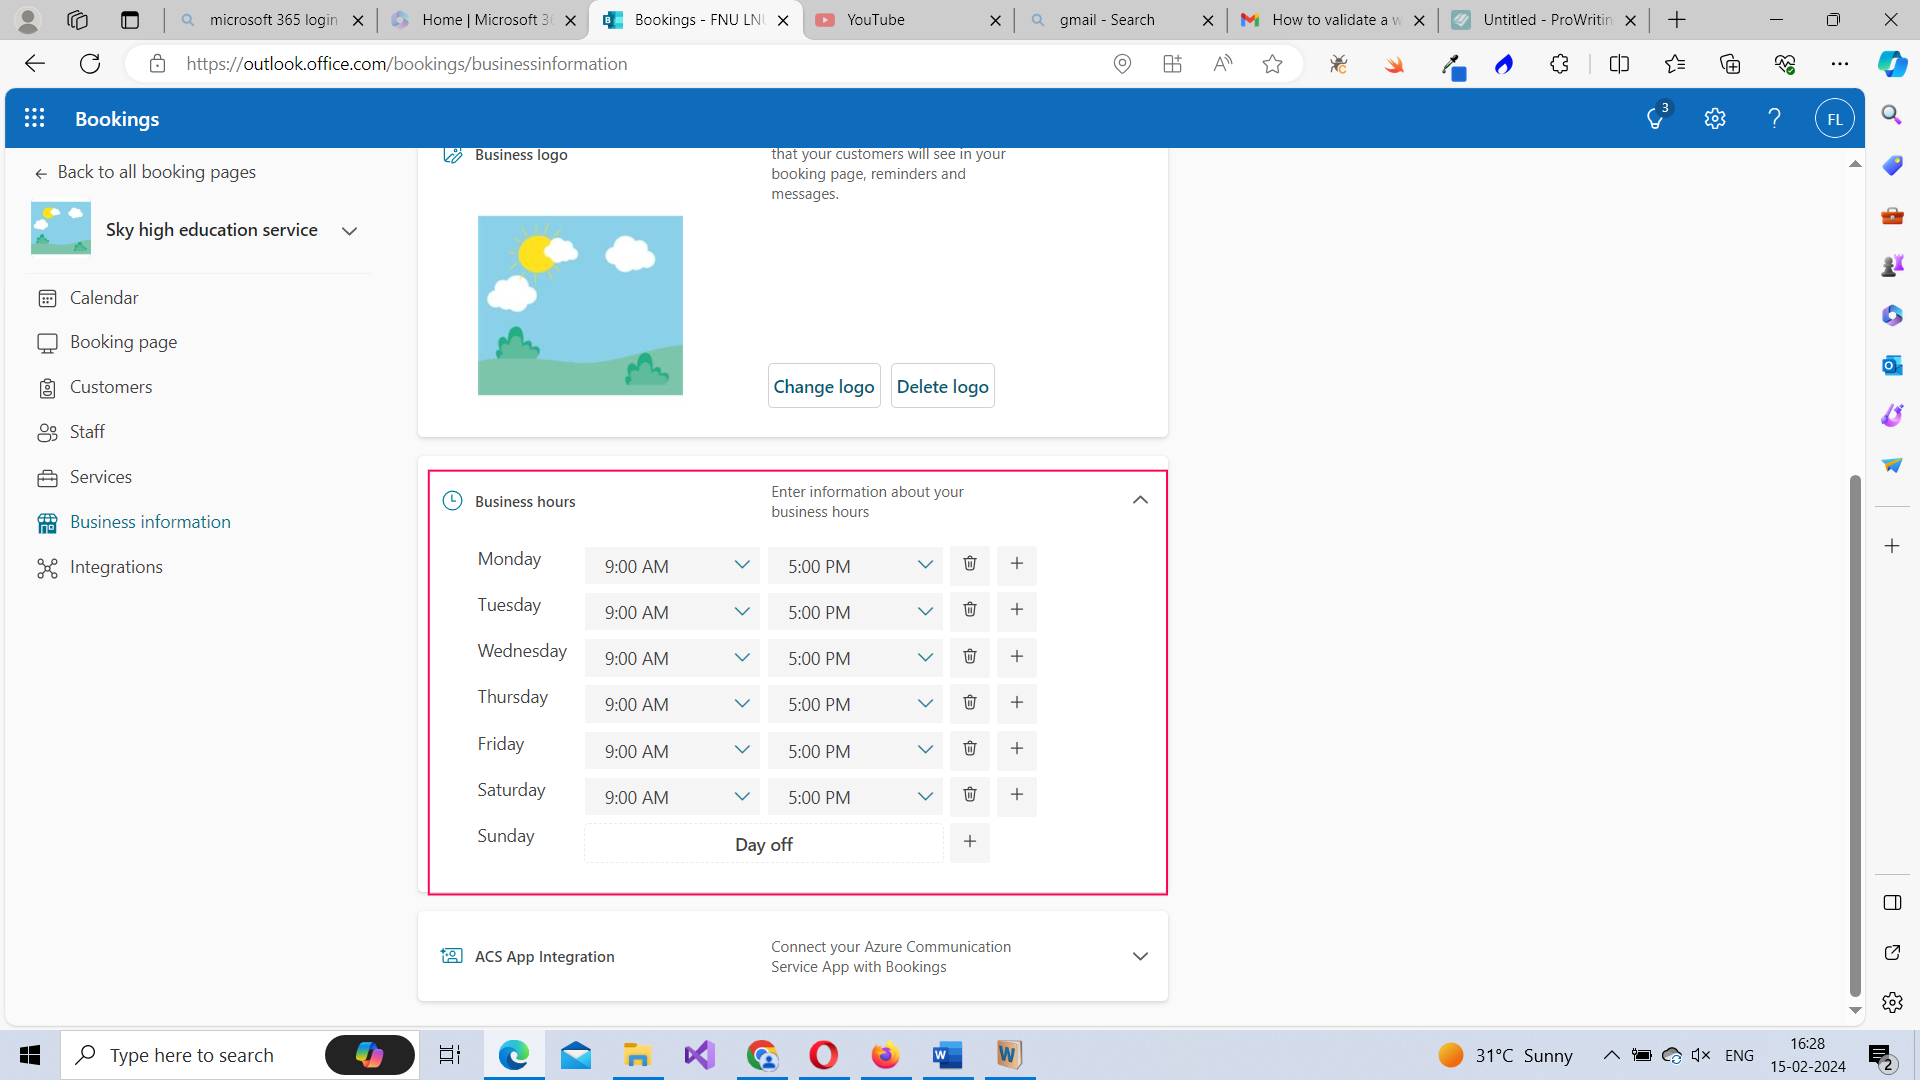Click the Change logo button
Viewport: 1920px width, 1080px height.
(x=823, y=386)
